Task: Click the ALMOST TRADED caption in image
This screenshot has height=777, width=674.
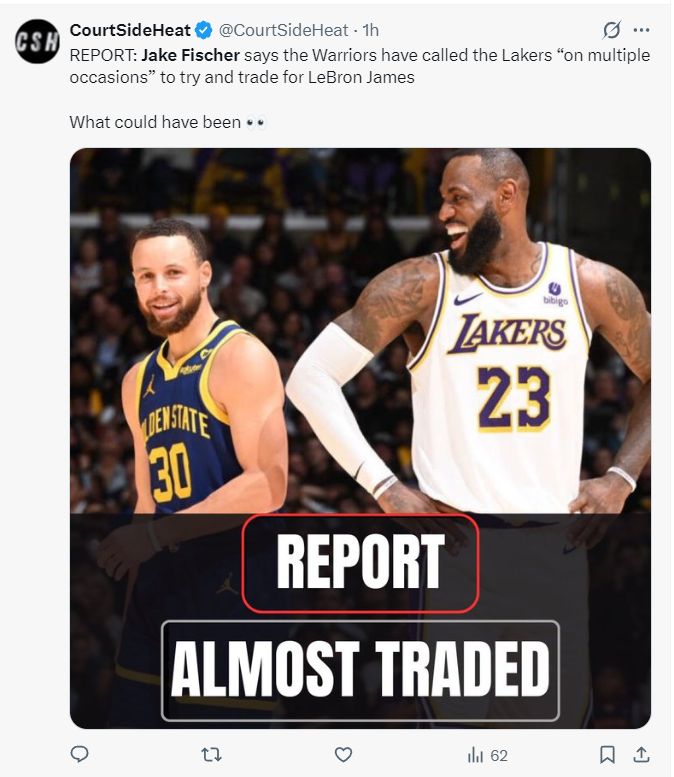Action: pos(360,670)
